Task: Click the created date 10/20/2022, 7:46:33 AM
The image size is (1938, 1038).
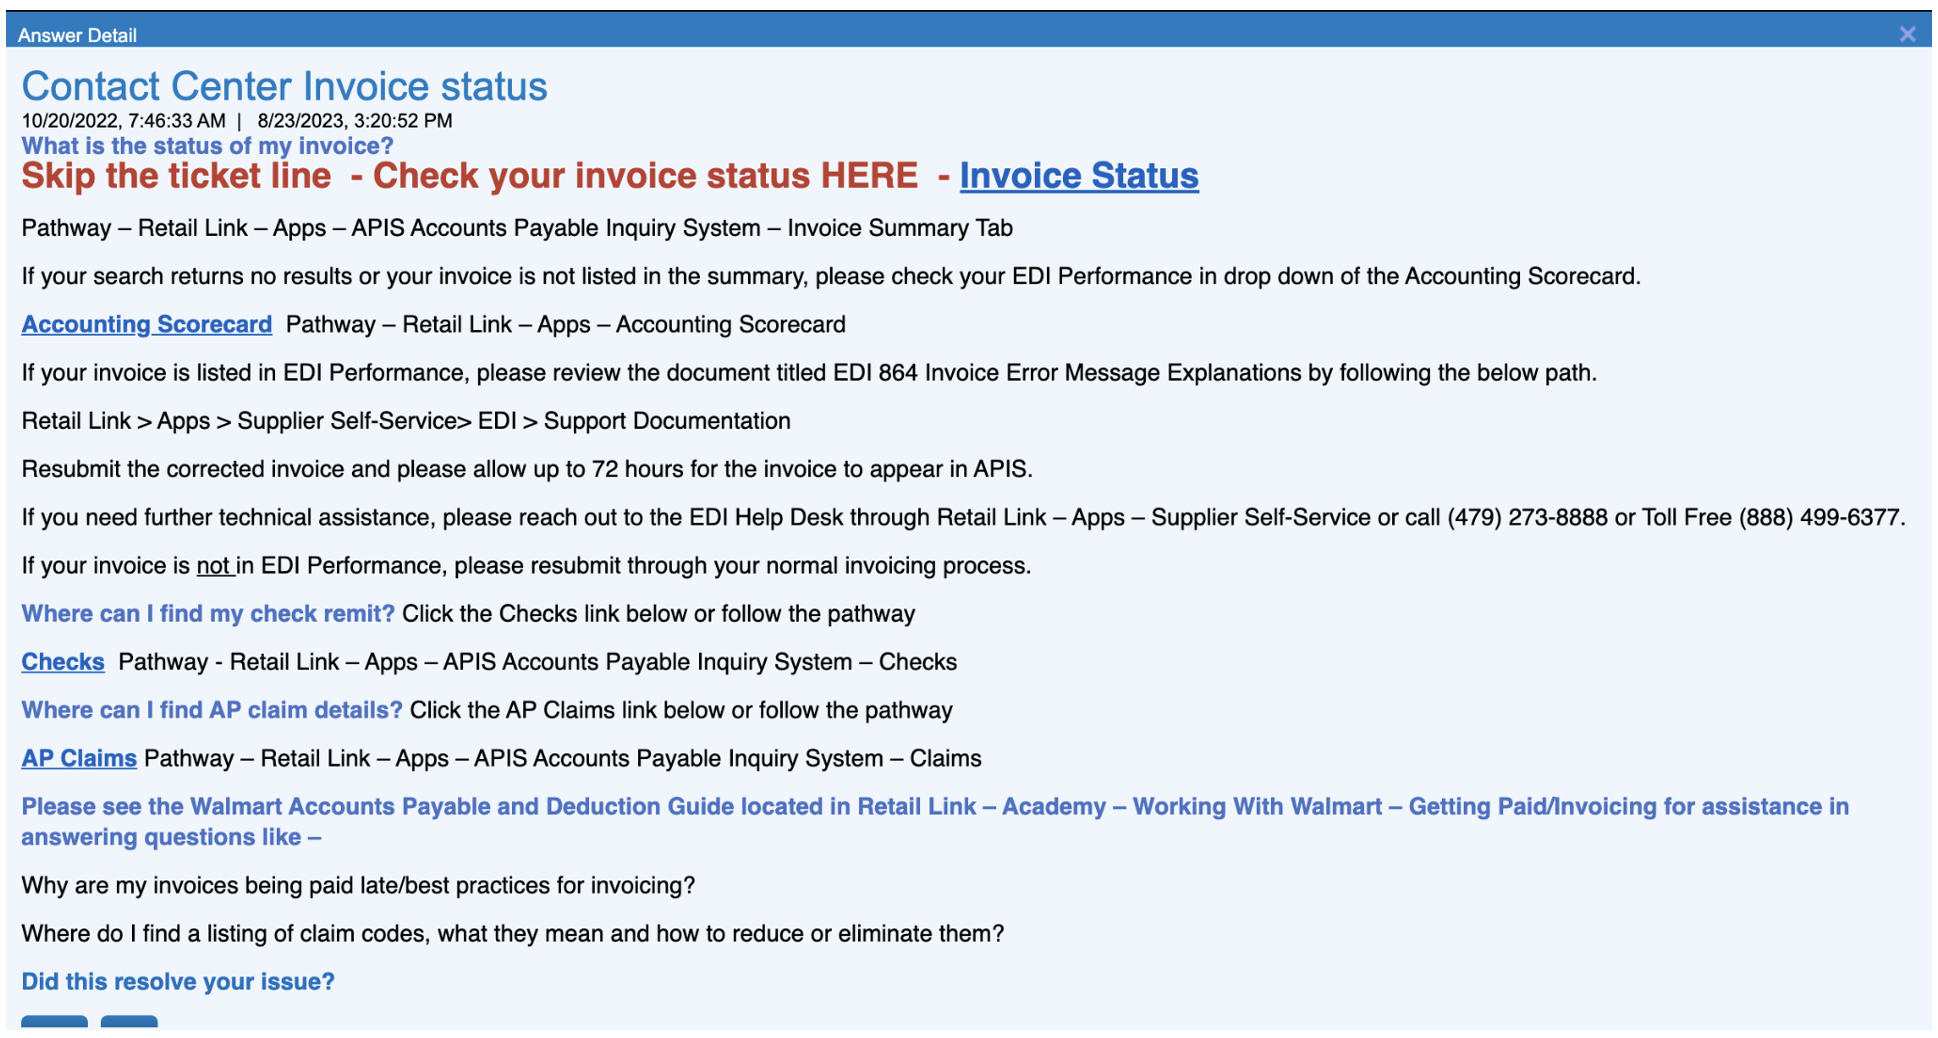Action: click(x=124, y=121)
